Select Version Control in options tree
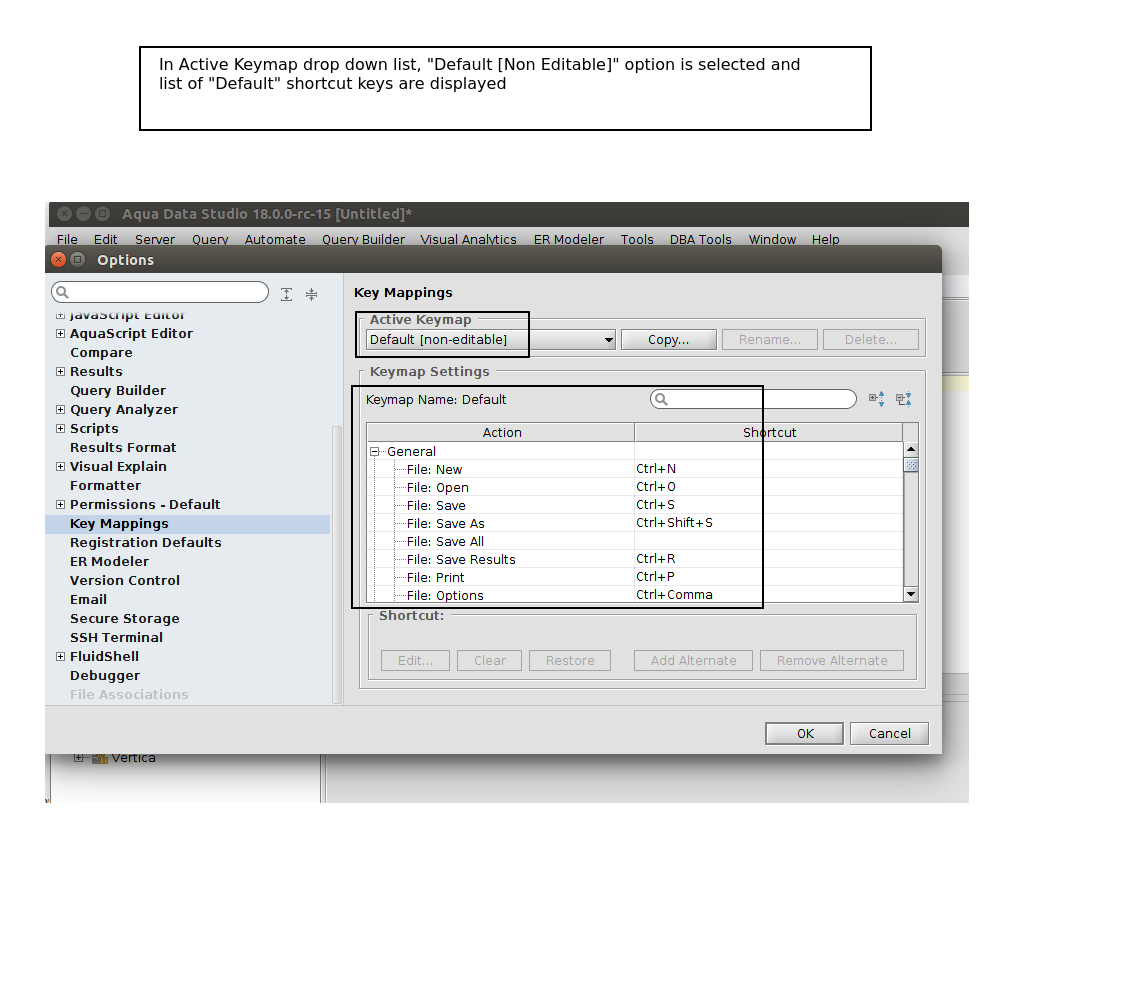The width and height of the screenshot is (1139, 992). [124, 580]
